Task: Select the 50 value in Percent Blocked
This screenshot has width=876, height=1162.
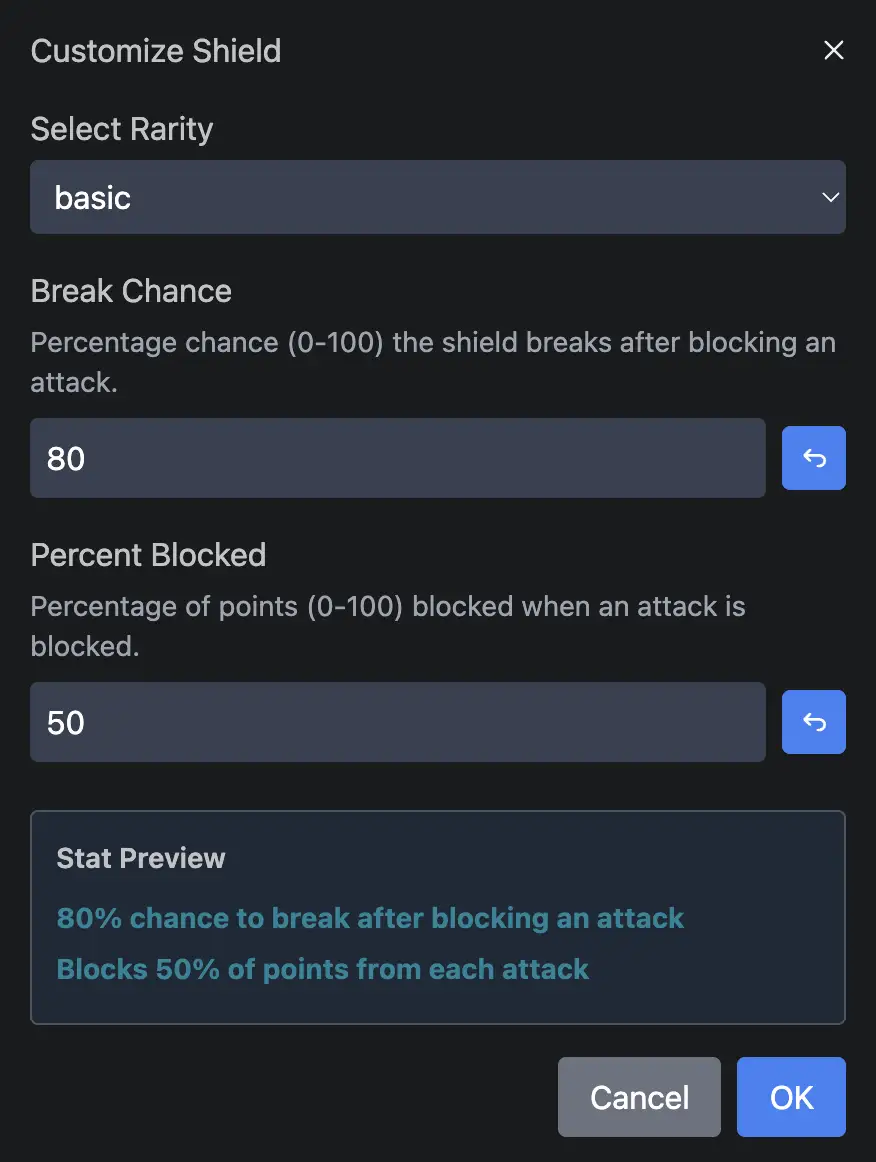Action: (x=66, y=722)
